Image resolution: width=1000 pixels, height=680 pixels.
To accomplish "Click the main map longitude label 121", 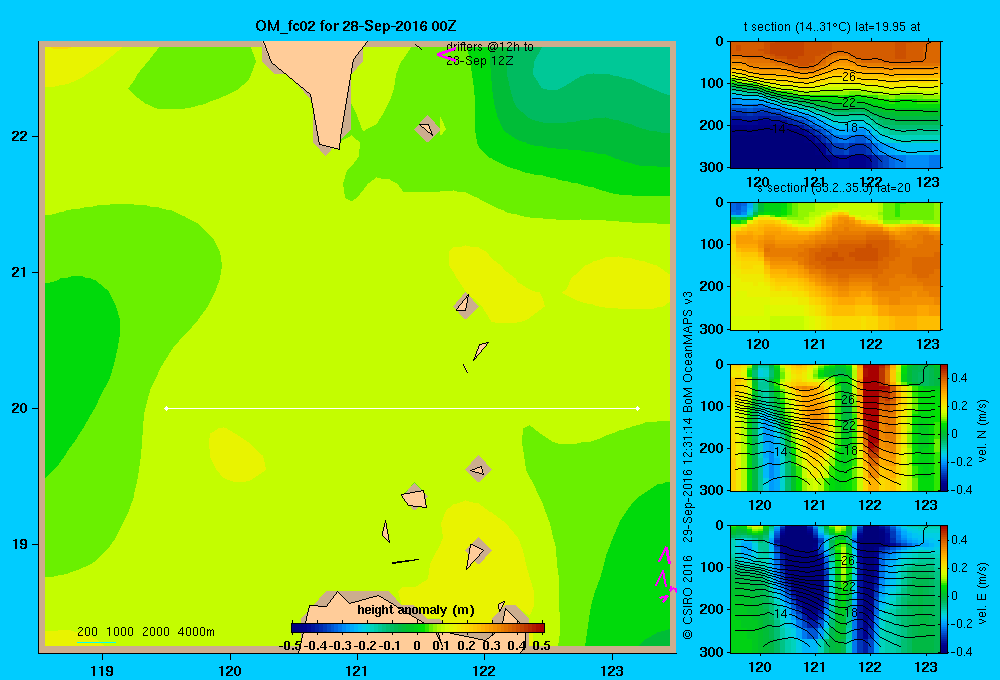I will (x=357, y=670).
